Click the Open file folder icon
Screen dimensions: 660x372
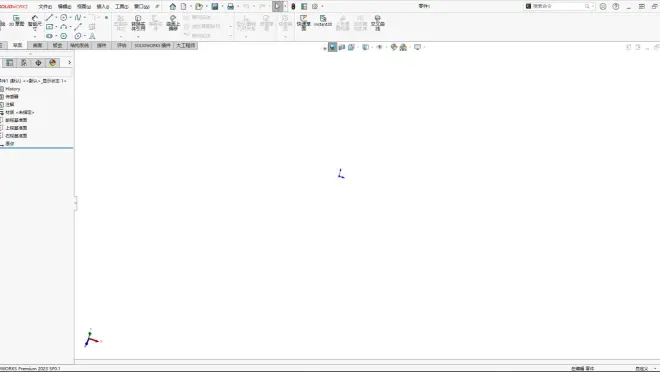(199, 6)
